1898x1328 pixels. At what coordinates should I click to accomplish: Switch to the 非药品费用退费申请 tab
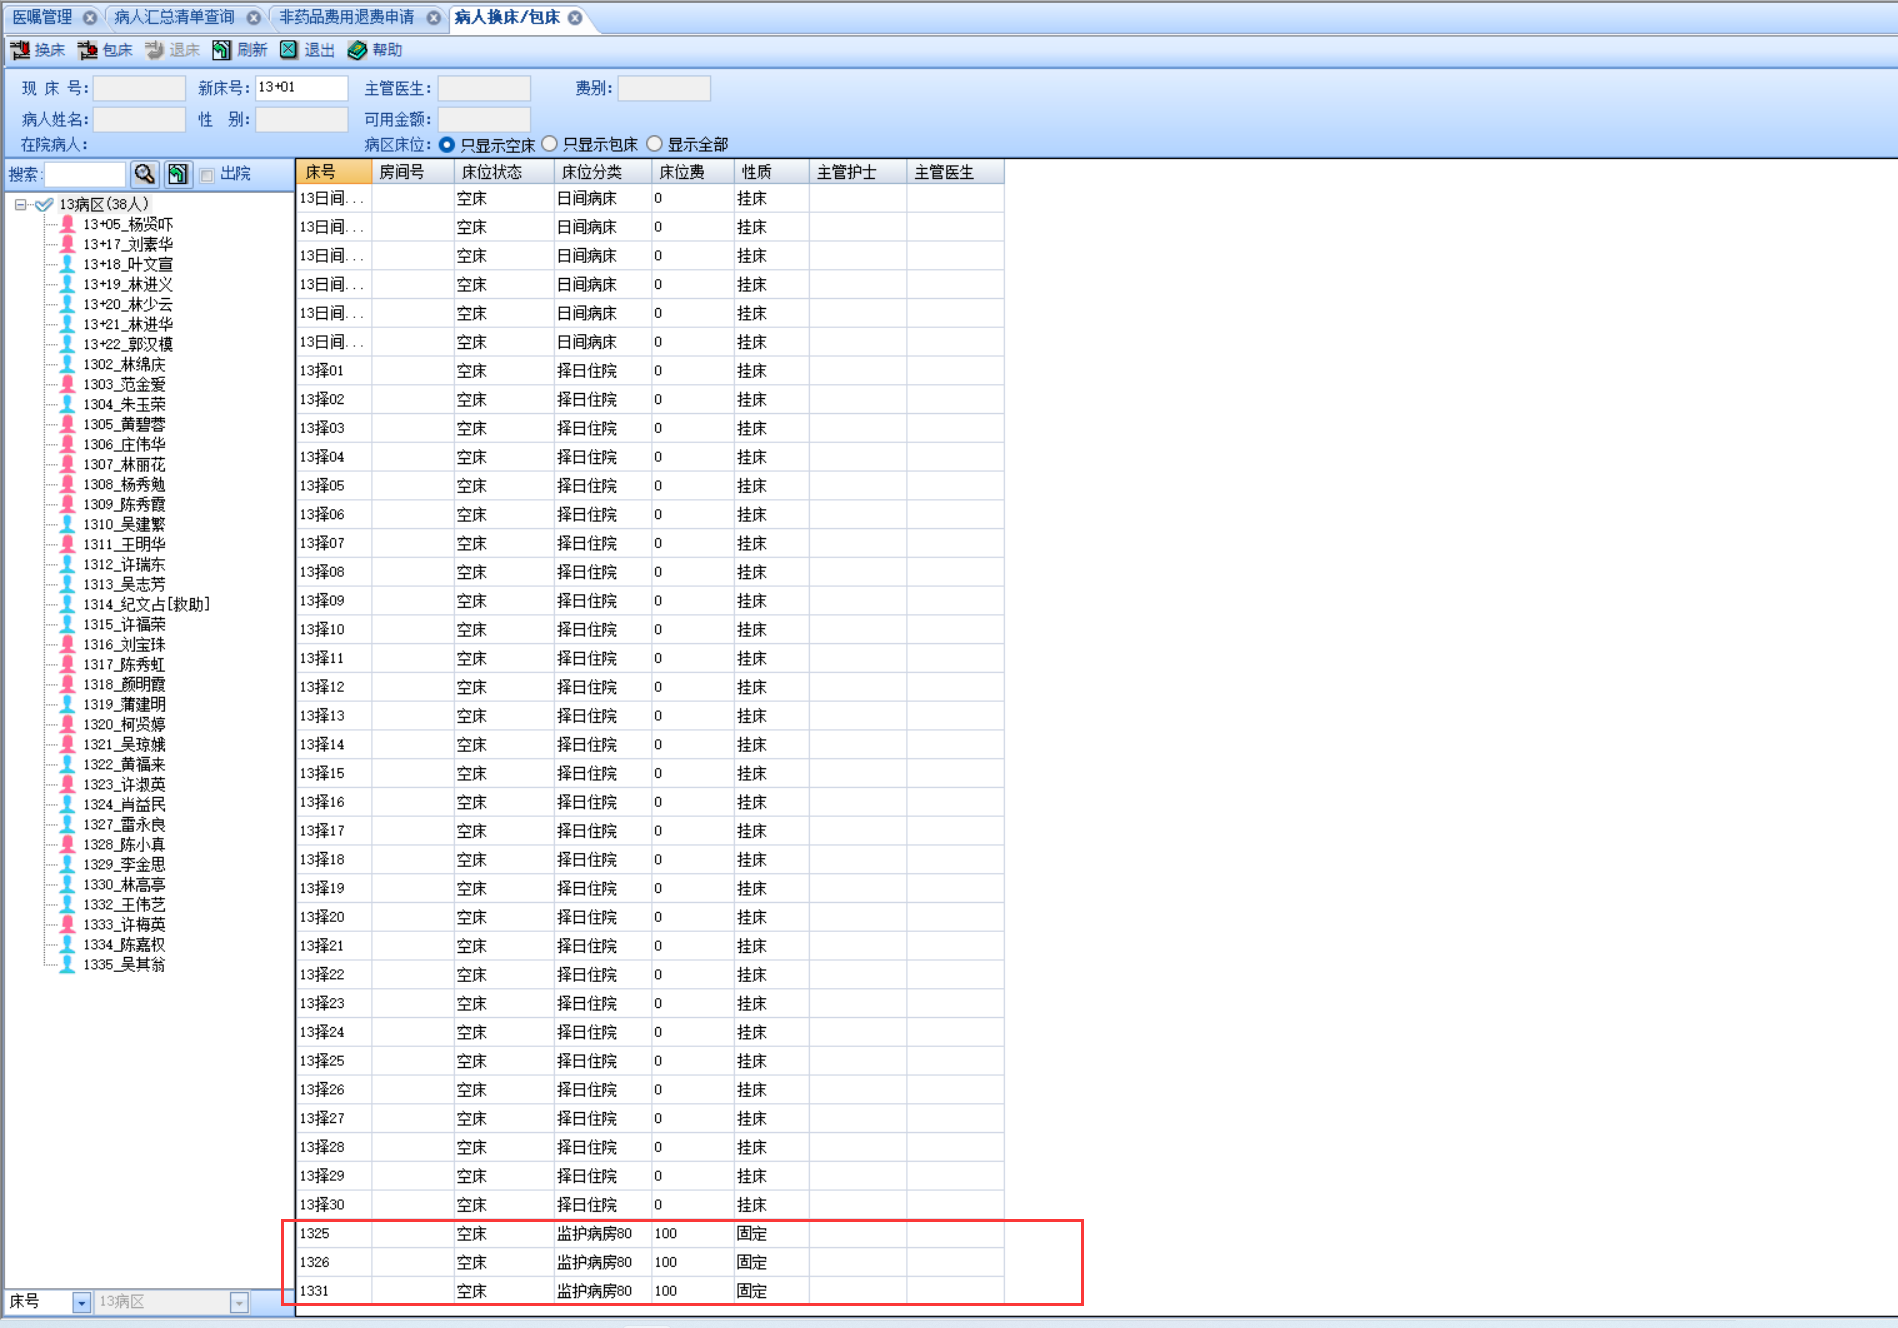click(346, 18)
